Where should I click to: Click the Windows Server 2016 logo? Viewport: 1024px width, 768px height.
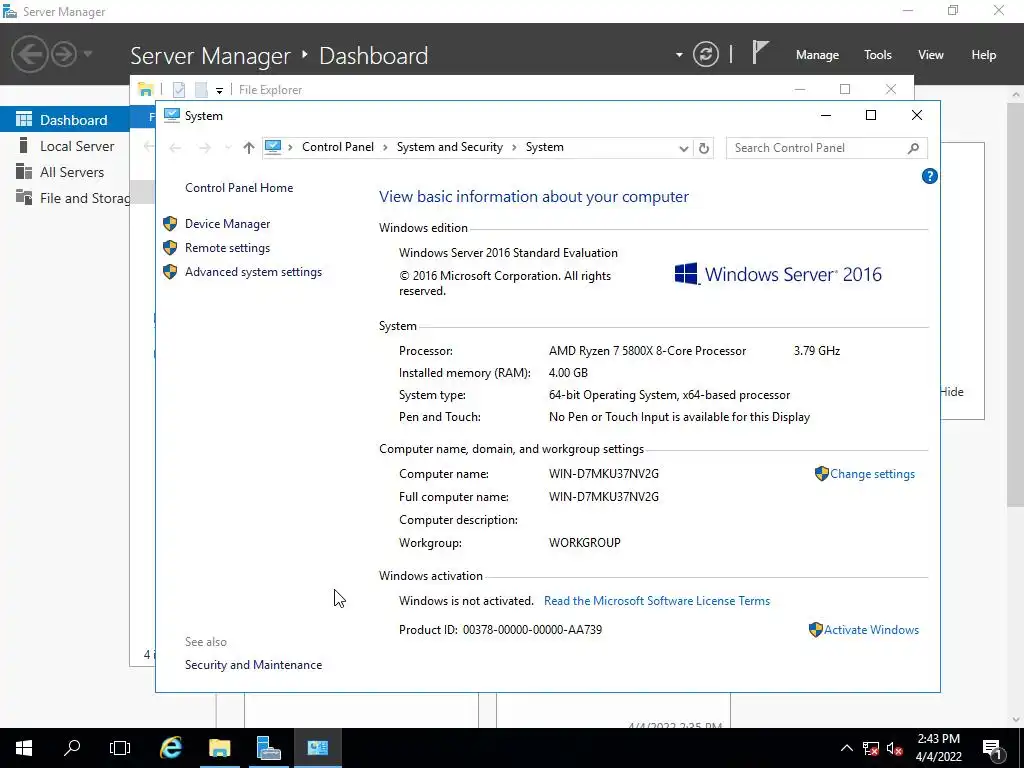tap(777, 274)
